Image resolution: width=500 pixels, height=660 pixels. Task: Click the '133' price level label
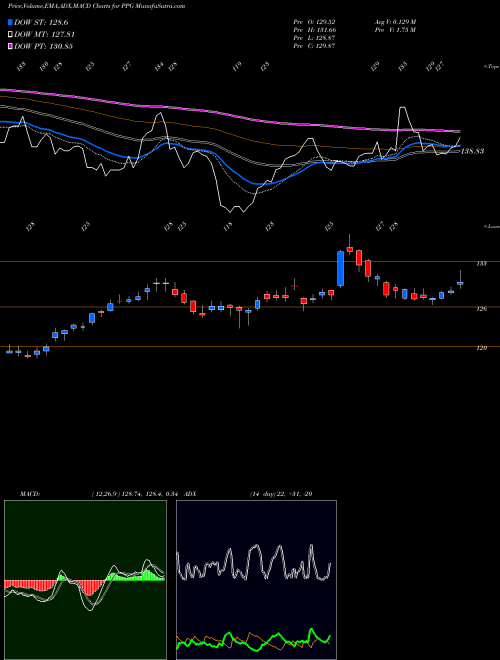click(481, 263)
